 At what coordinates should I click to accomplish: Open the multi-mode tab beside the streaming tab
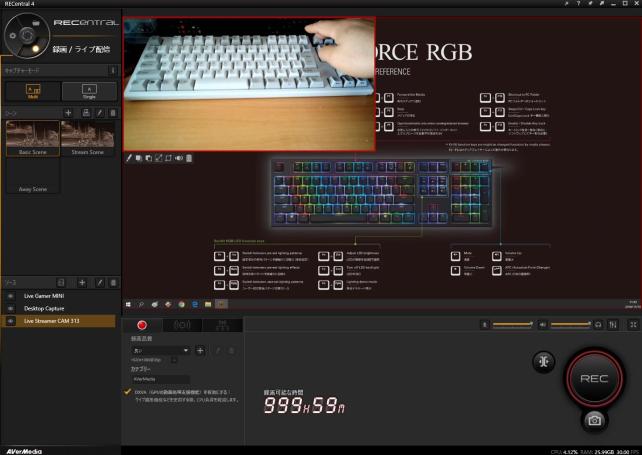point(223,325)
